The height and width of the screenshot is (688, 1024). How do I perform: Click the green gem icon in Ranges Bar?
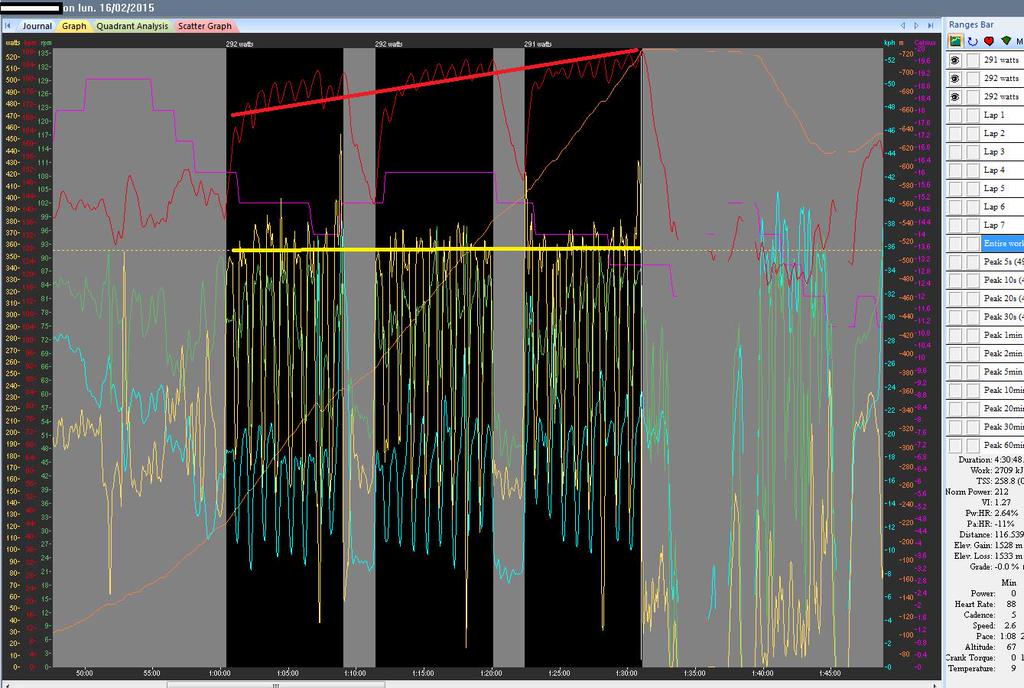(1004, 41)
